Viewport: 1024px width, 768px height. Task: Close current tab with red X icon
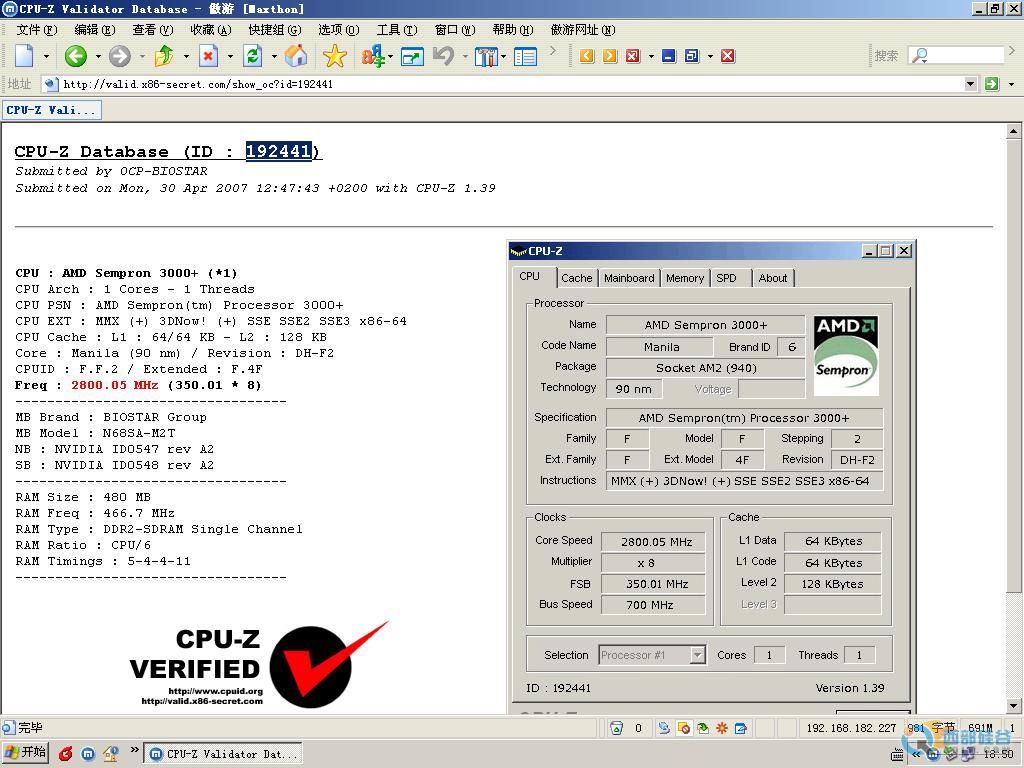coord(633,56)
